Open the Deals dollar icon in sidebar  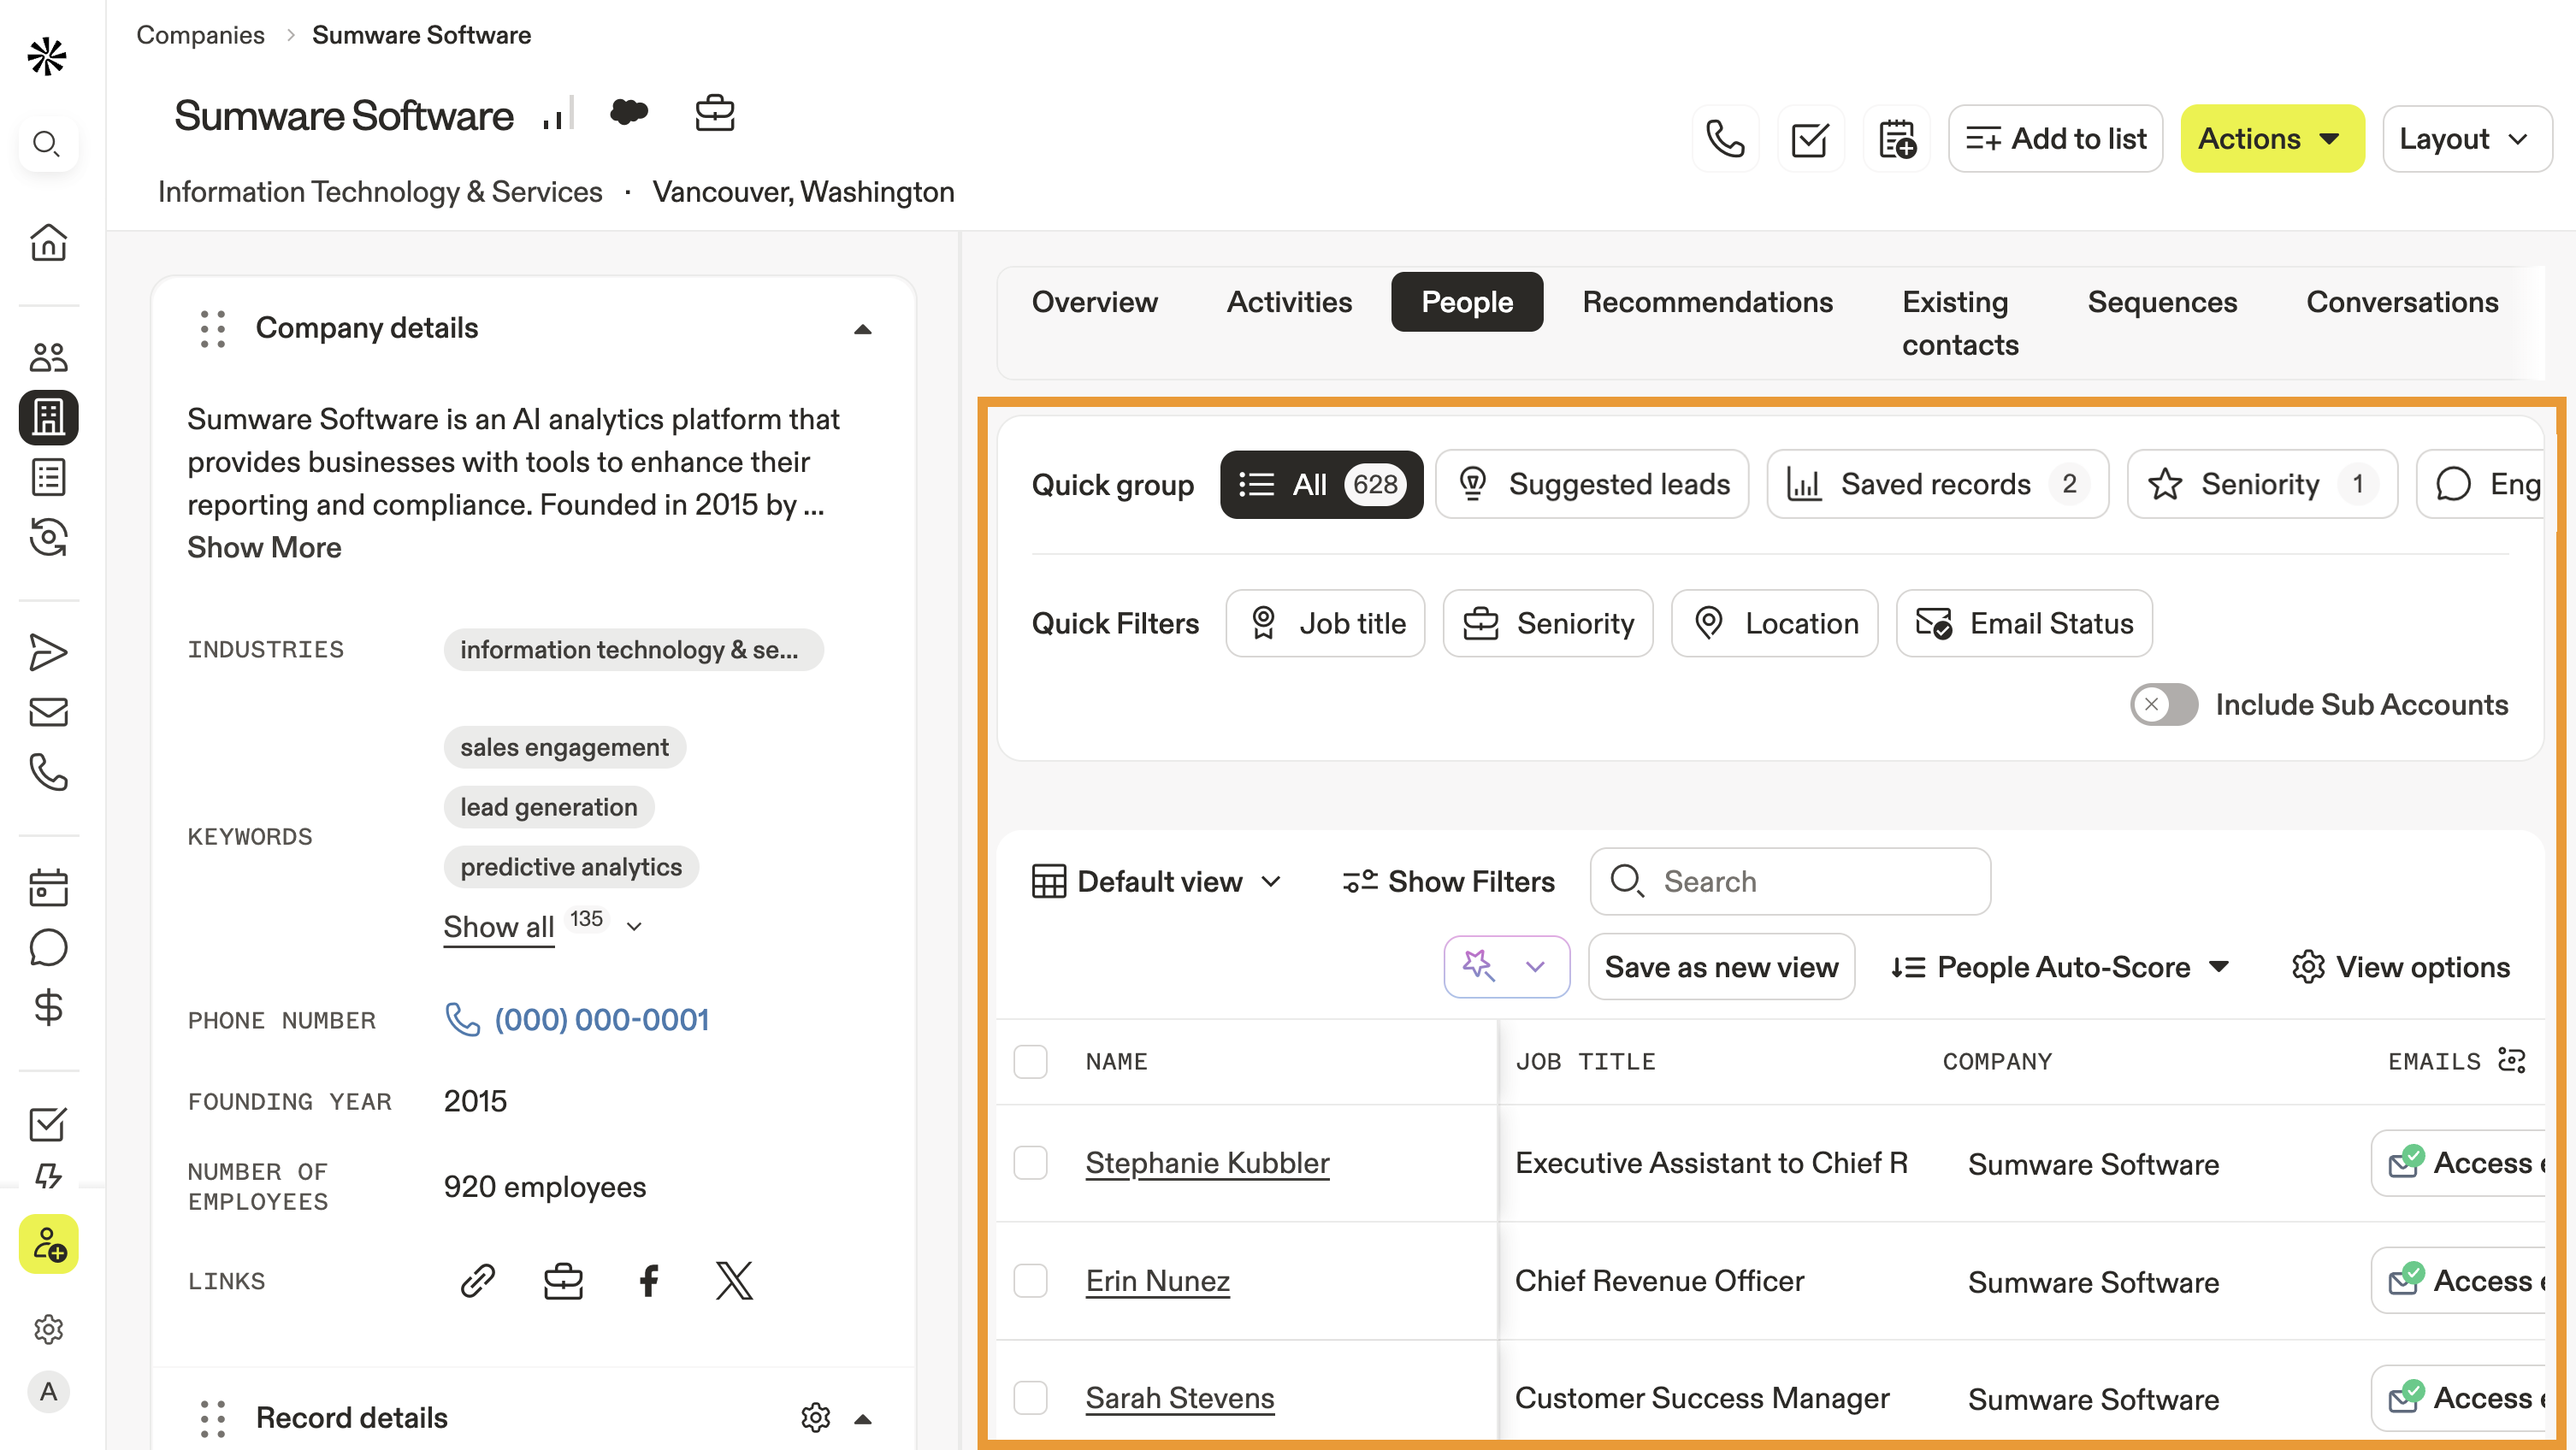(x=48, y=1007)
